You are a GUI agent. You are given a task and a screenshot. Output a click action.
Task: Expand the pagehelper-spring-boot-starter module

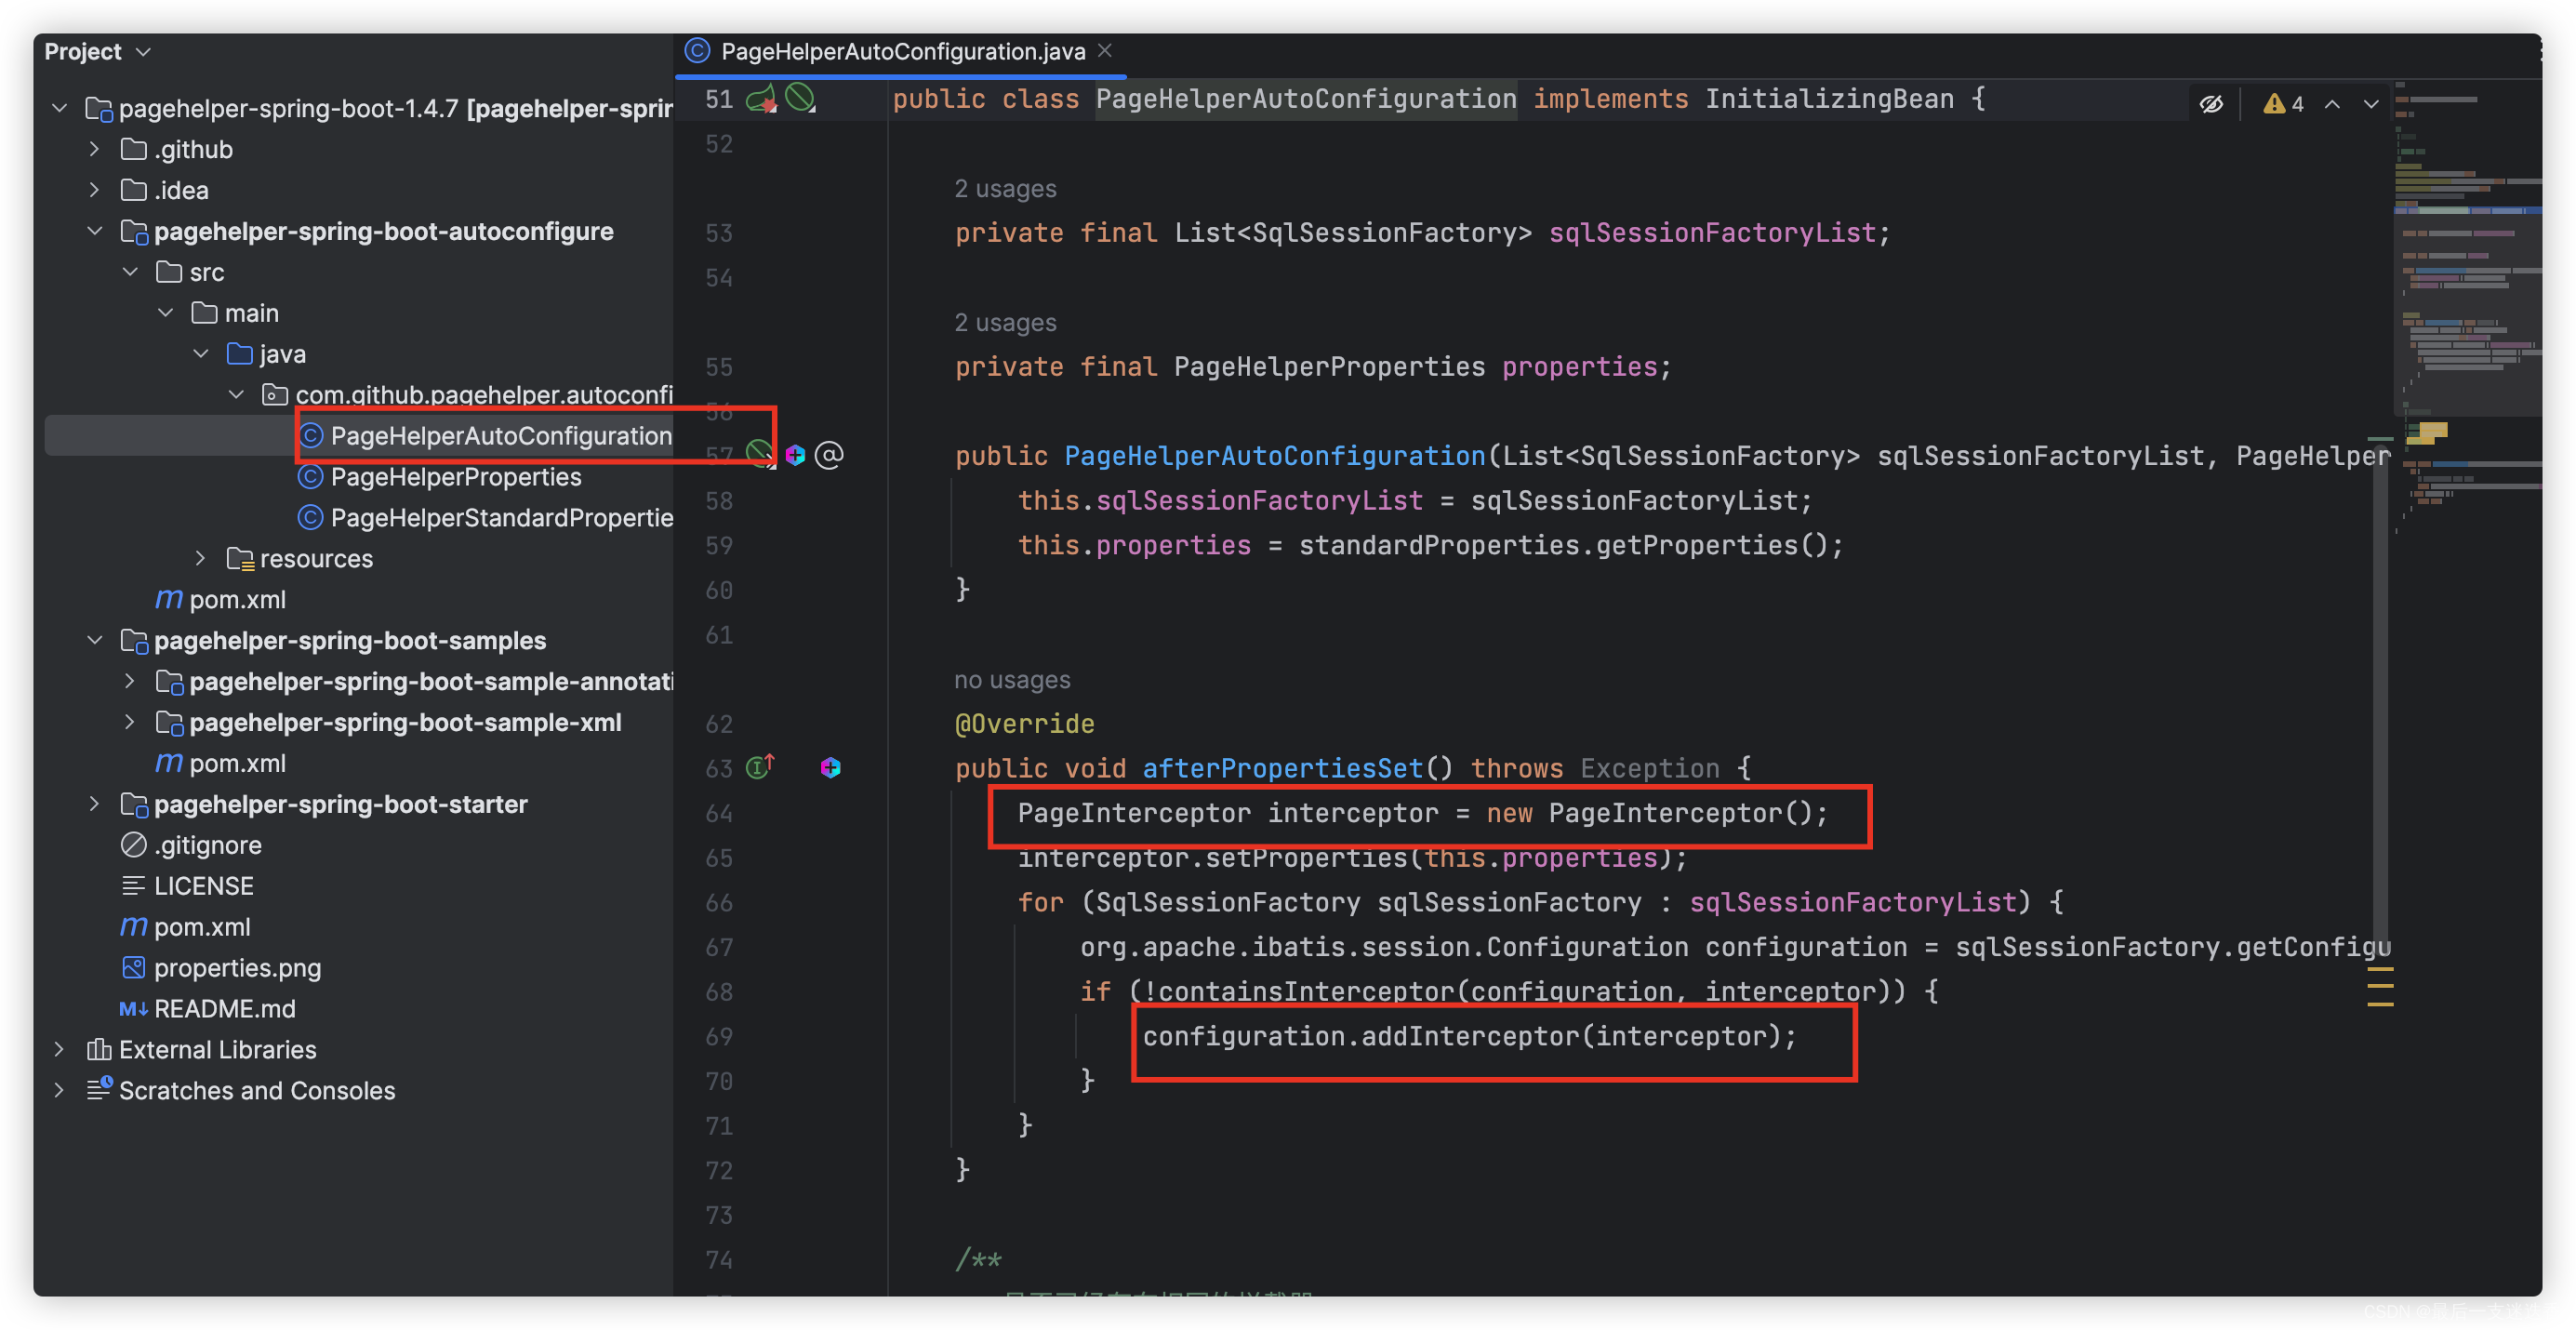(x=95, y=804)
